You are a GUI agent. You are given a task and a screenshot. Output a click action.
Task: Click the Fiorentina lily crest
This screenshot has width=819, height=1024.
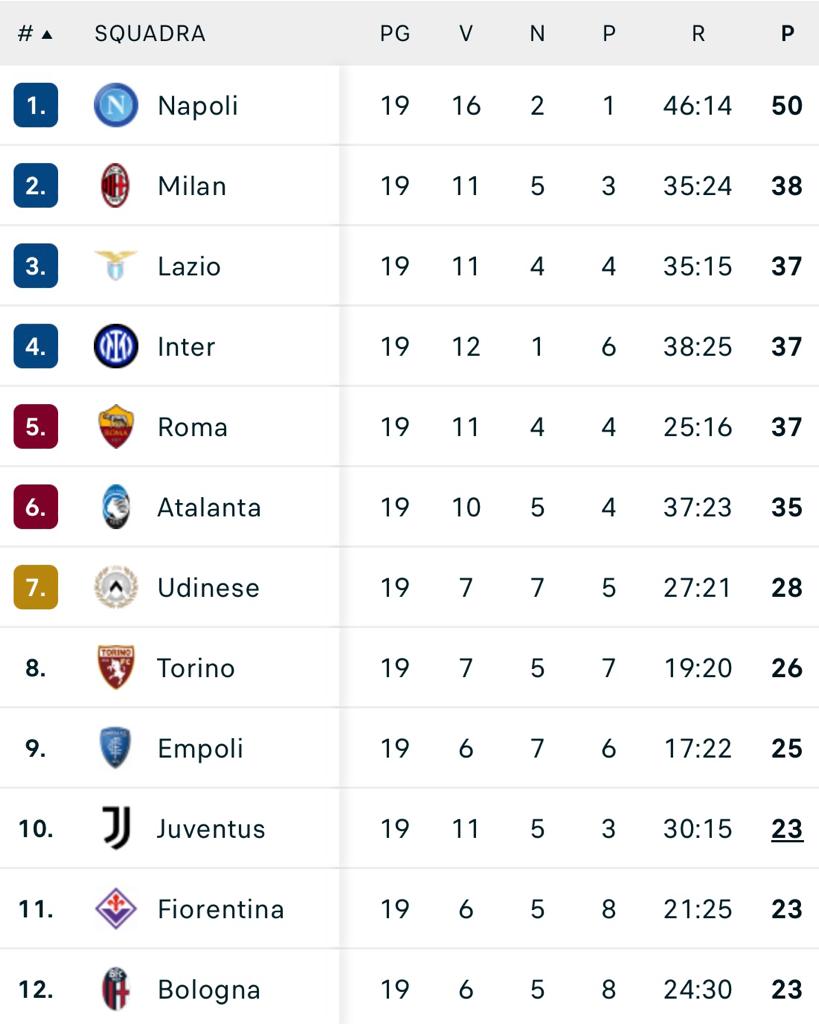click(x=116, y=908)
